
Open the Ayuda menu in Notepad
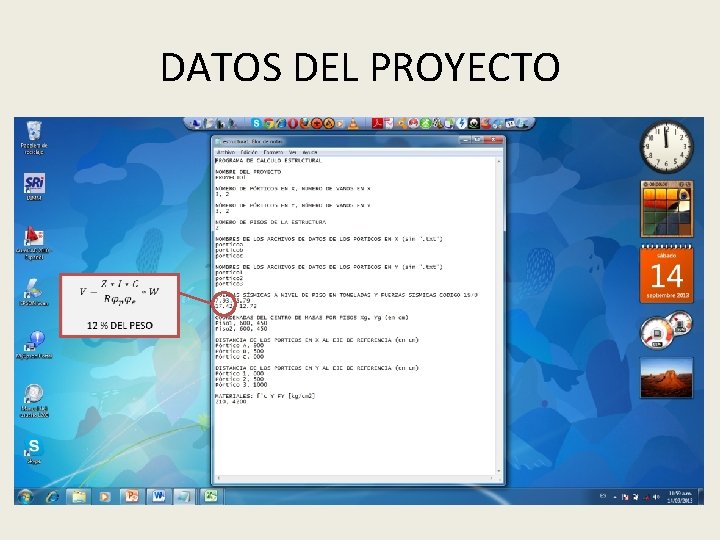pyautogui.click(x=309, y=152)
